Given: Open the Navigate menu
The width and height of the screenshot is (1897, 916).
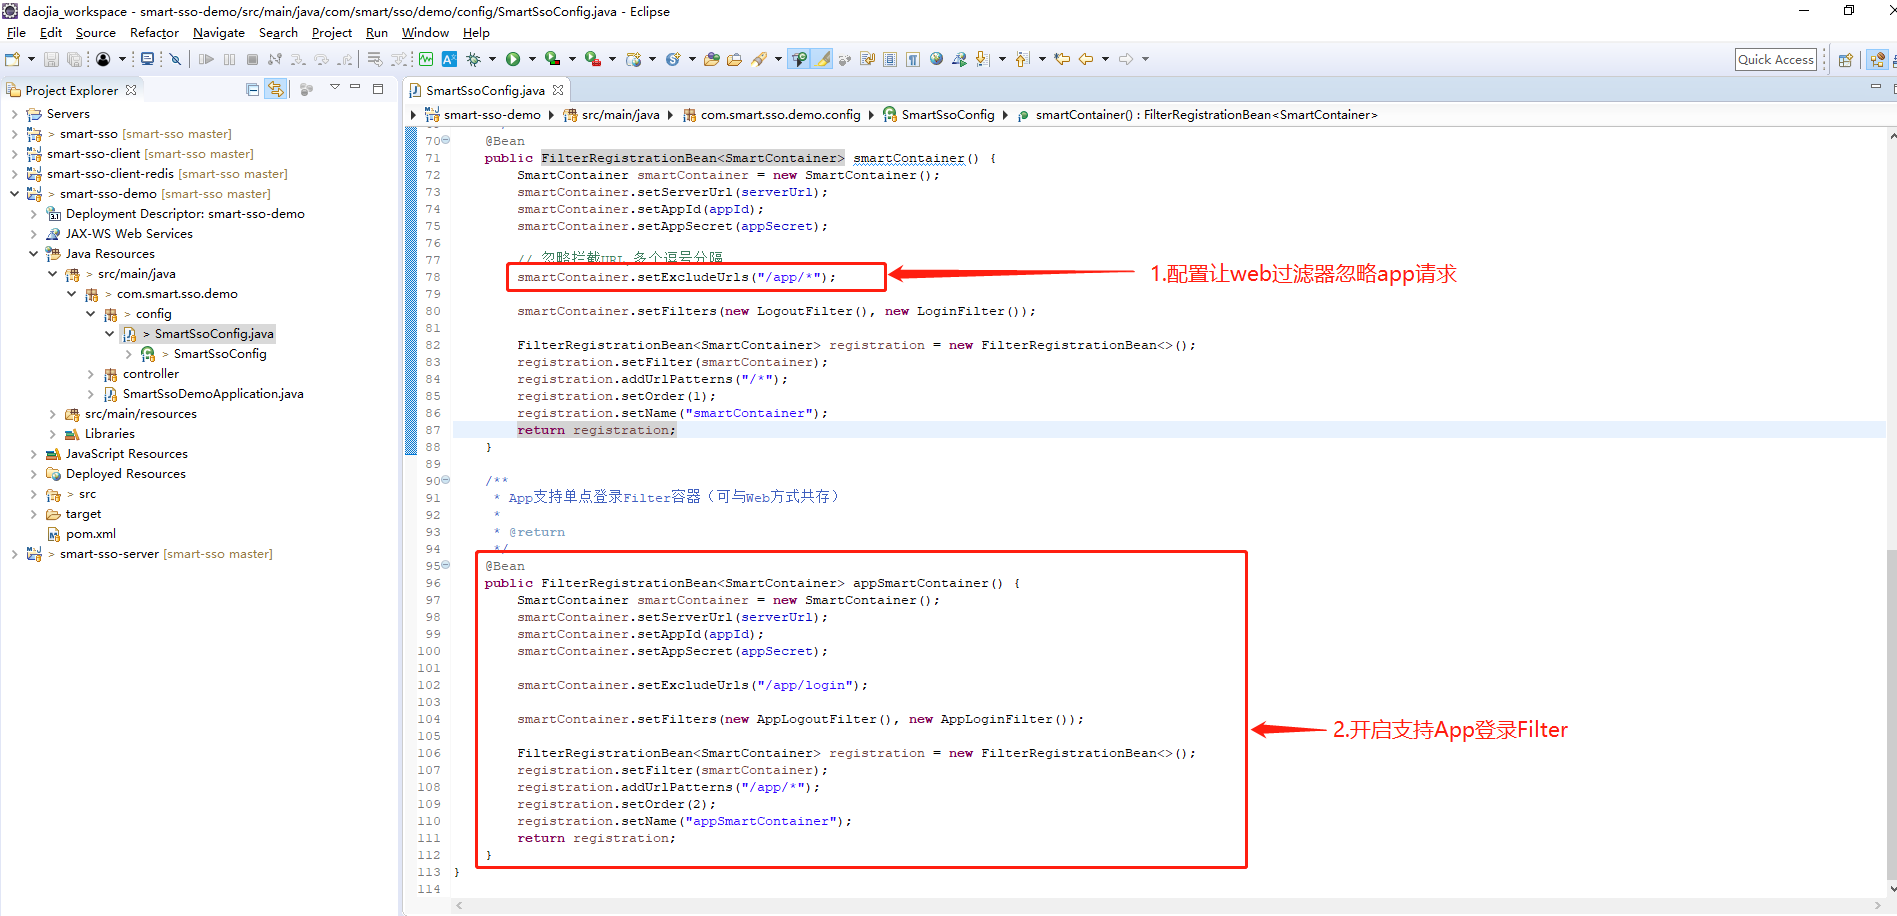Looking at the screenshot, I should [x=218, y=32].
